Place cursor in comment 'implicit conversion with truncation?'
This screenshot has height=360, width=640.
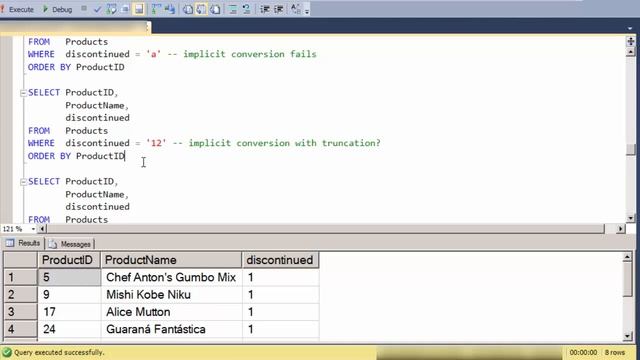click(284, 143)
